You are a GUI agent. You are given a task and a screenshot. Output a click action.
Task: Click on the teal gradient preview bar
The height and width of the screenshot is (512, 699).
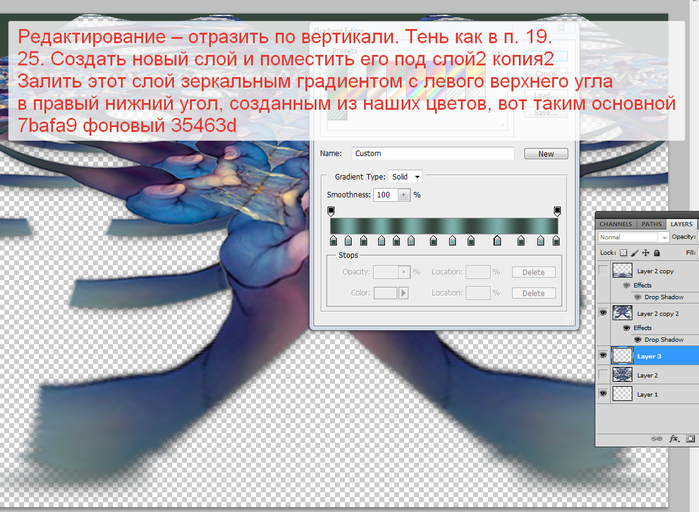(444, 226)
